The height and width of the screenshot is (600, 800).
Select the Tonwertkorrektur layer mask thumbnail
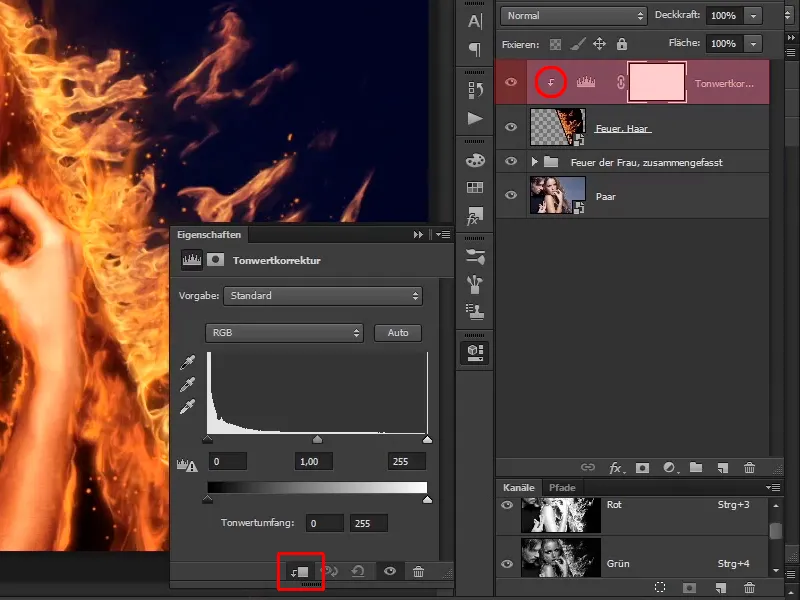tap(657, 82)
